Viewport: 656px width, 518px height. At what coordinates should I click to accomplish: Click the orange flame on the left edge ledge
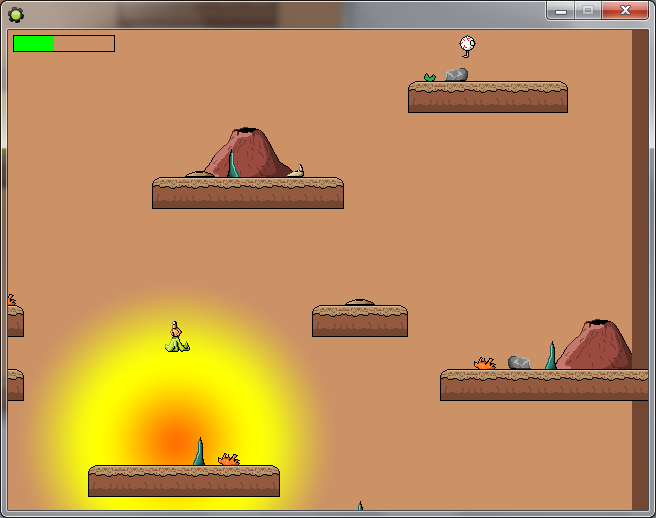pyautogui.click(x=11, y=300)
